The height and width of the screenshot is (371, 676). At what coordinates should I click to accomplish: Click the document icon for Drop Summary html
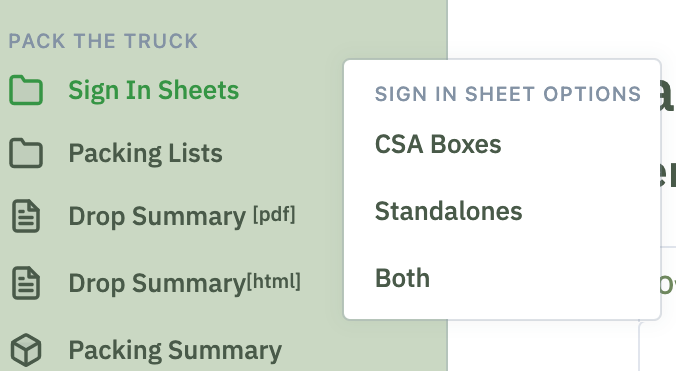coord(26,283)
